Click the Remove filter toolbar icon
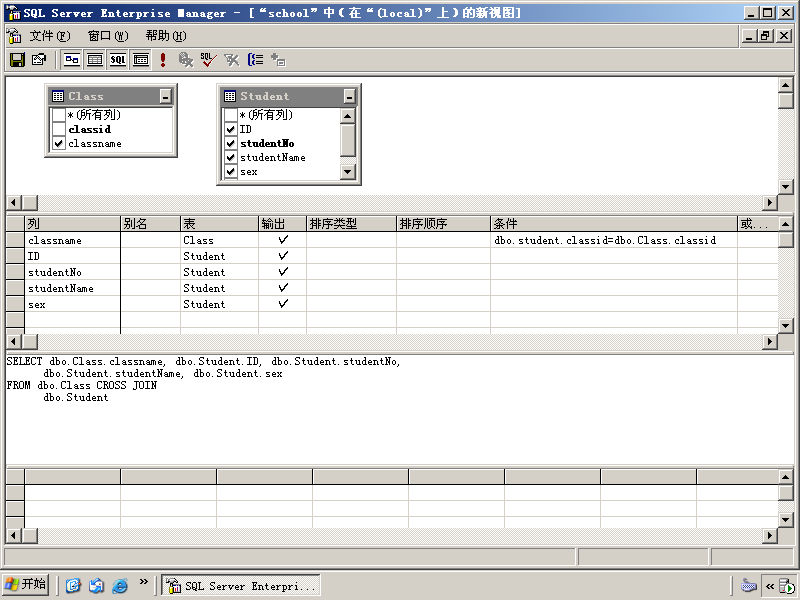 point(232,60)
